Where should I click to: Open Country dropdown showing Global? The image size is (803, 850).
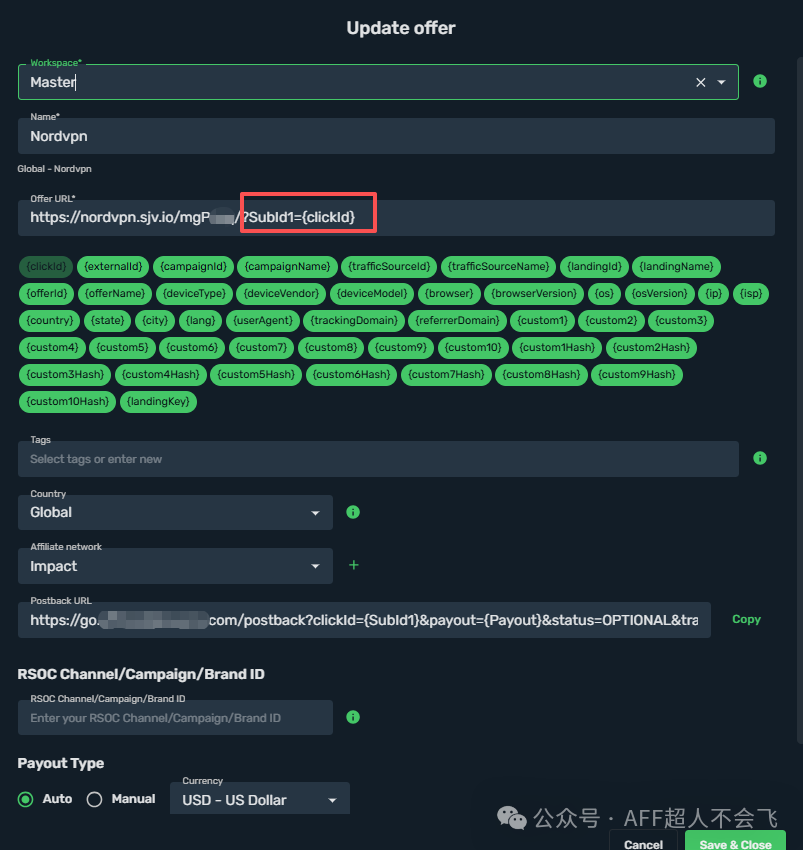175,512
